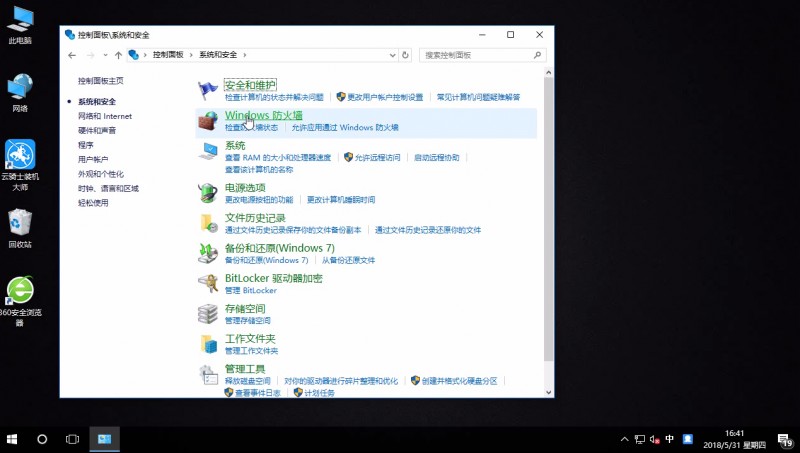This screenshot has width=800, height=453.
Task: Show hidden tray icons chevron
Action: point(624,439)
